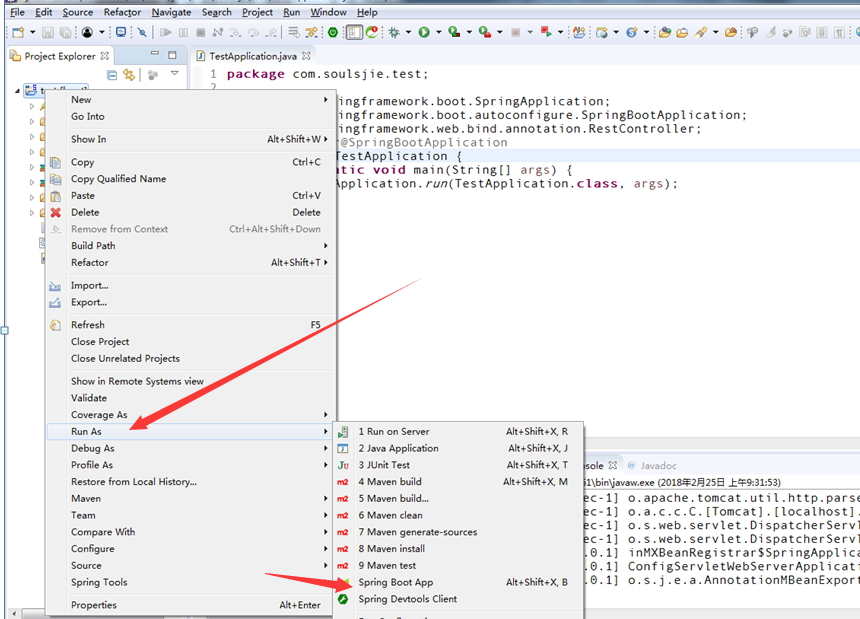Open the Window menu
The image size is (860, 619).
coord(328,12)
